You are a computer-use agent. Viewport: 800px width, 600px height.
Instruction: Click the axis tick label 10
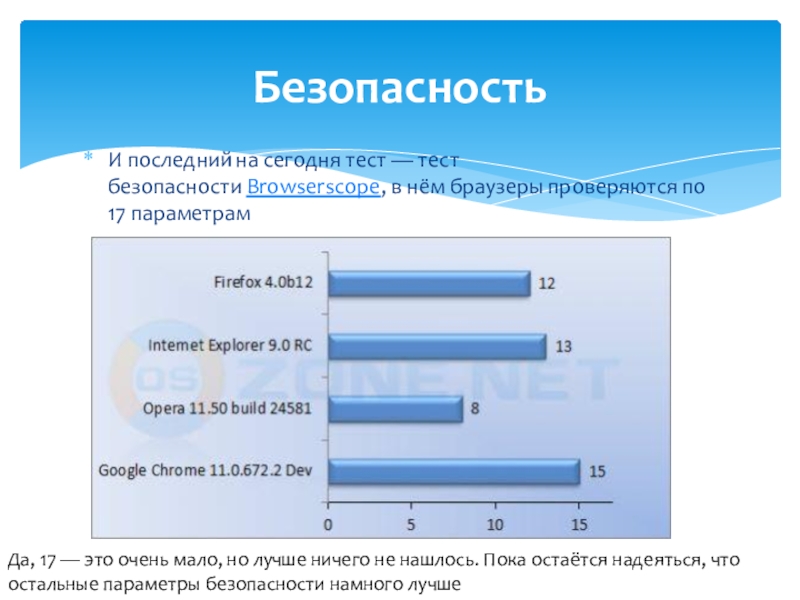point(495,524)
